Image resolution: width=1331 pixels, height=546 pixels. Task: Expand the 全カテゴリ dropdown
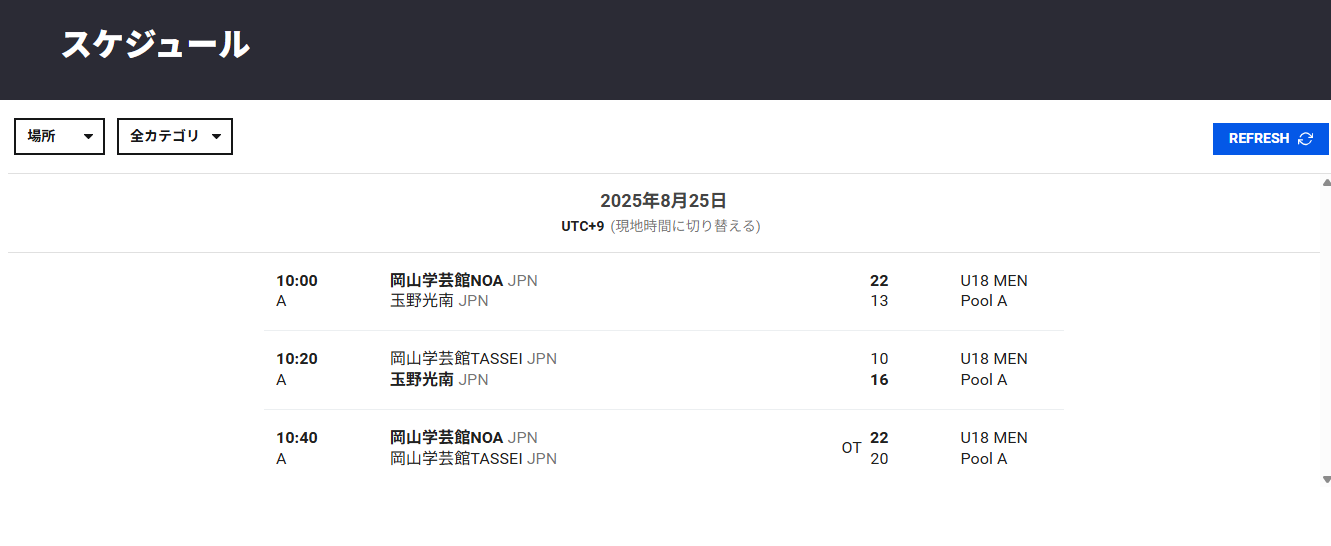tap(175, 136)
